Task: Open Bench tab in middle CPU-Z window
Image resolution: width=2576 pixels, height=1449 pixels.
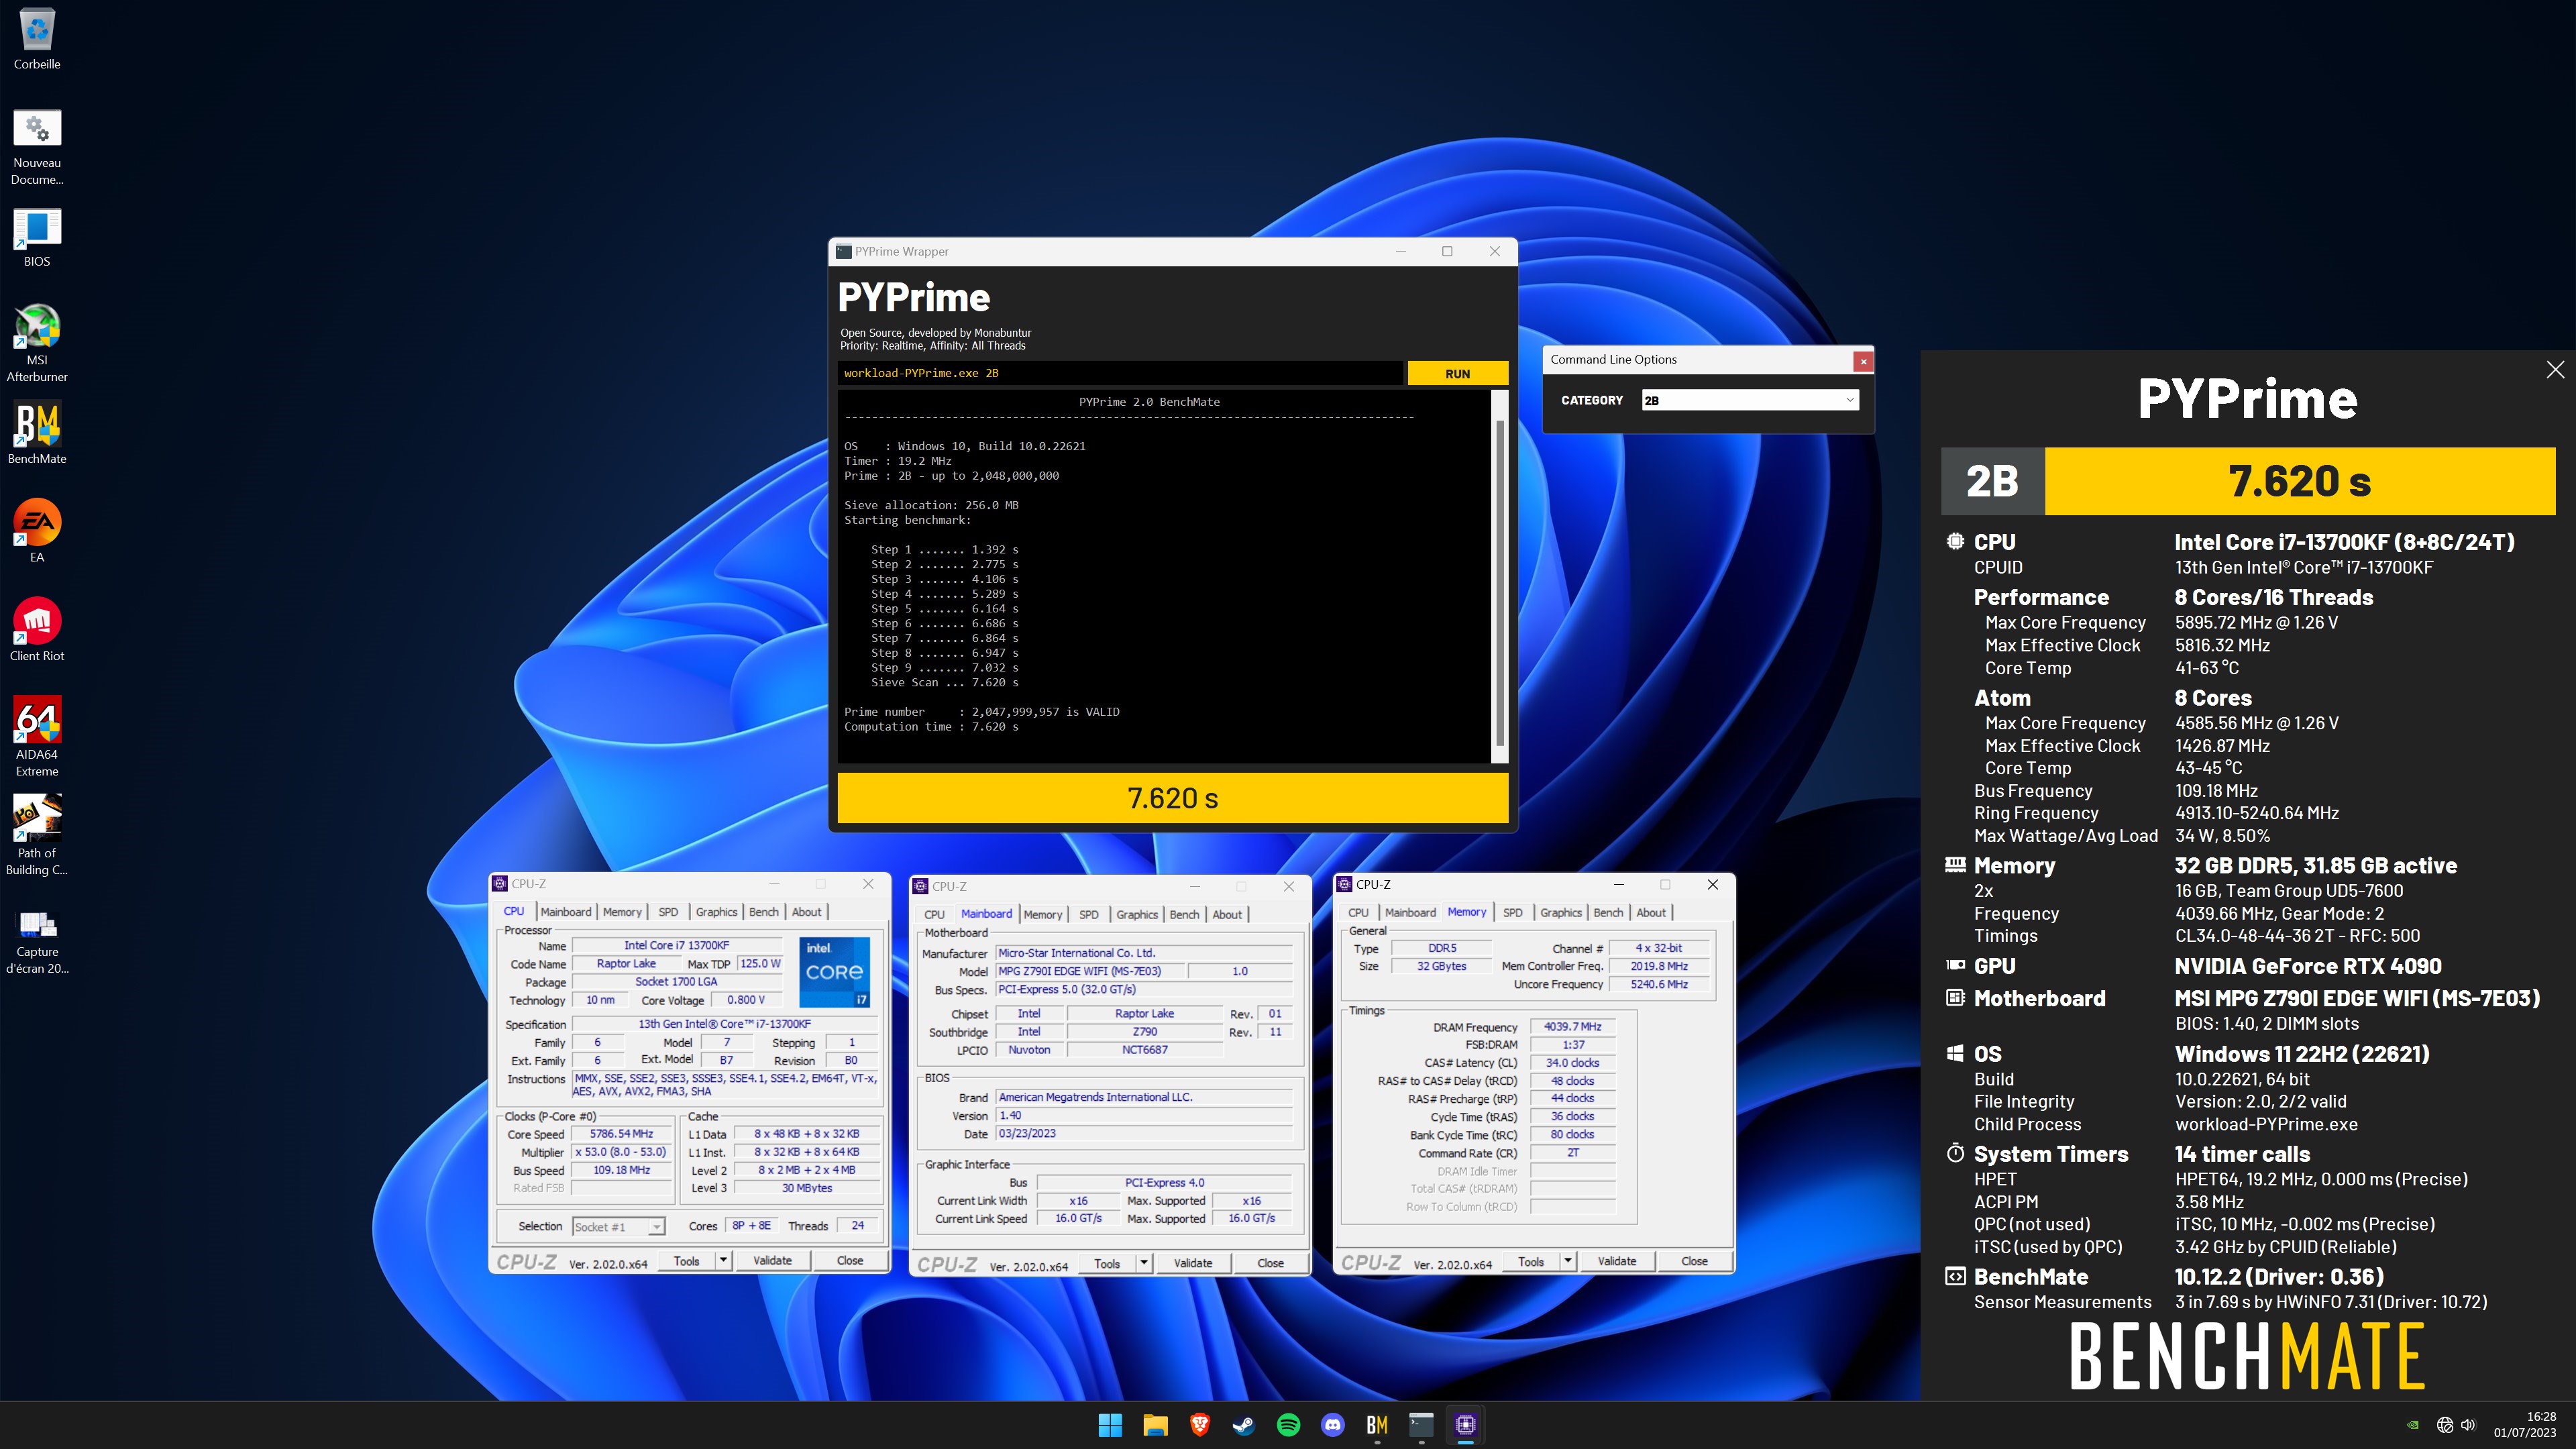Action: [x=1184, y=915]
